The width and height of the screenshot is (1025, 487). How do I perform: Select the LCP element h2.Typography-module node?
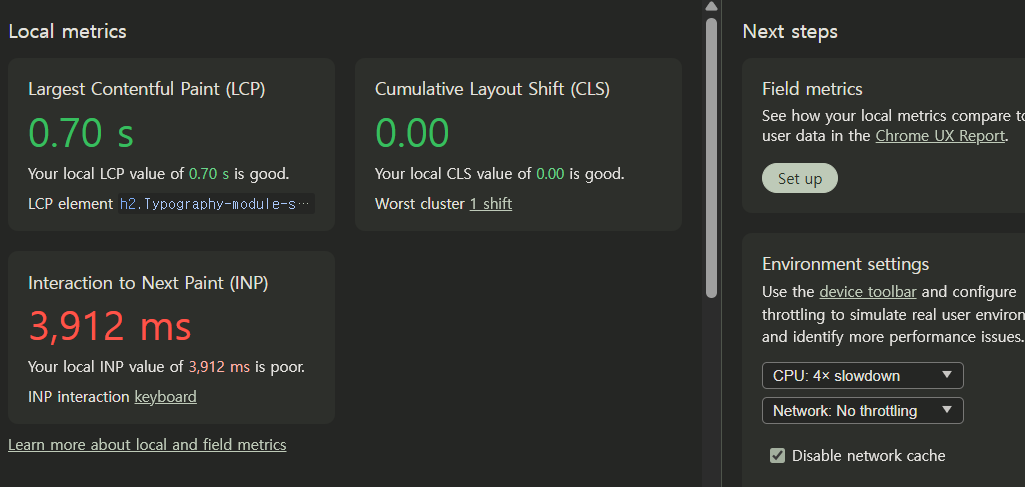(x=216, y=204)
